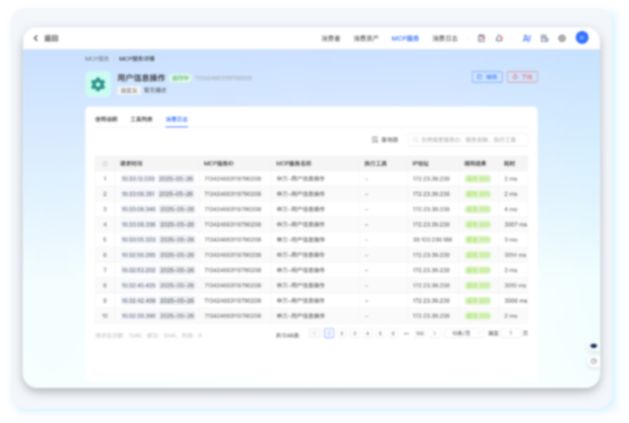Jump to last page 105 in pagination
The image size is (629, 423).
click(x=420, y=333)
